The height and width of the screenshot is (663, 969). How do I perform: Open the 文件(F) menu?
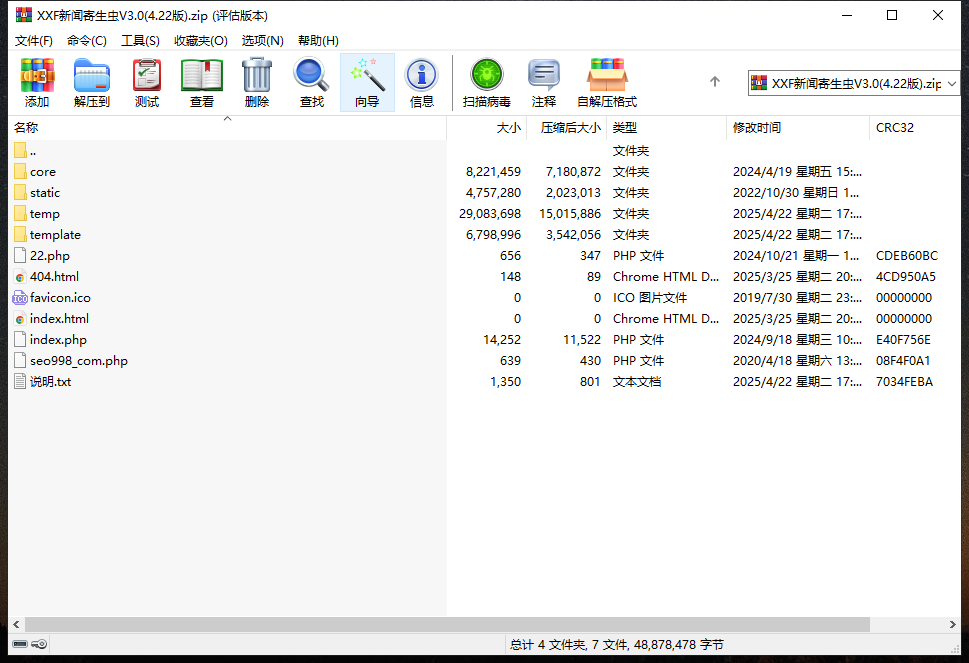tap(34, 41)
